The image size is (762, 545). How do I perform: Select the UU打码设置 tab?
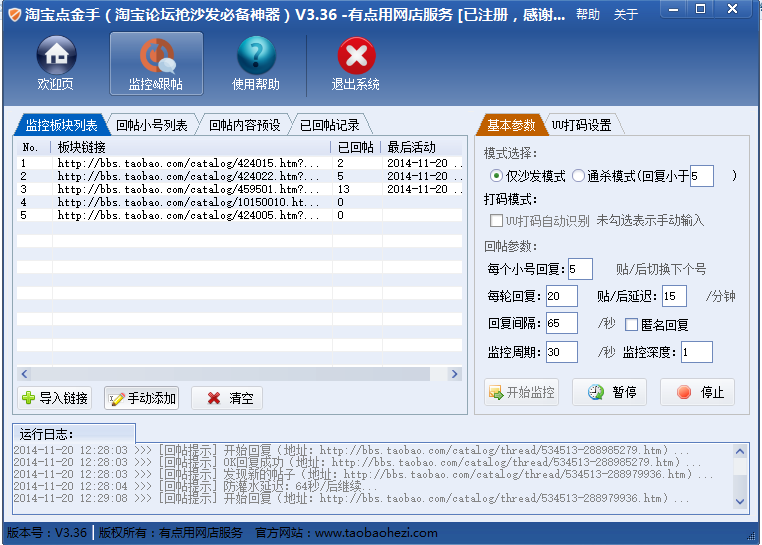(x=582, y=125)
